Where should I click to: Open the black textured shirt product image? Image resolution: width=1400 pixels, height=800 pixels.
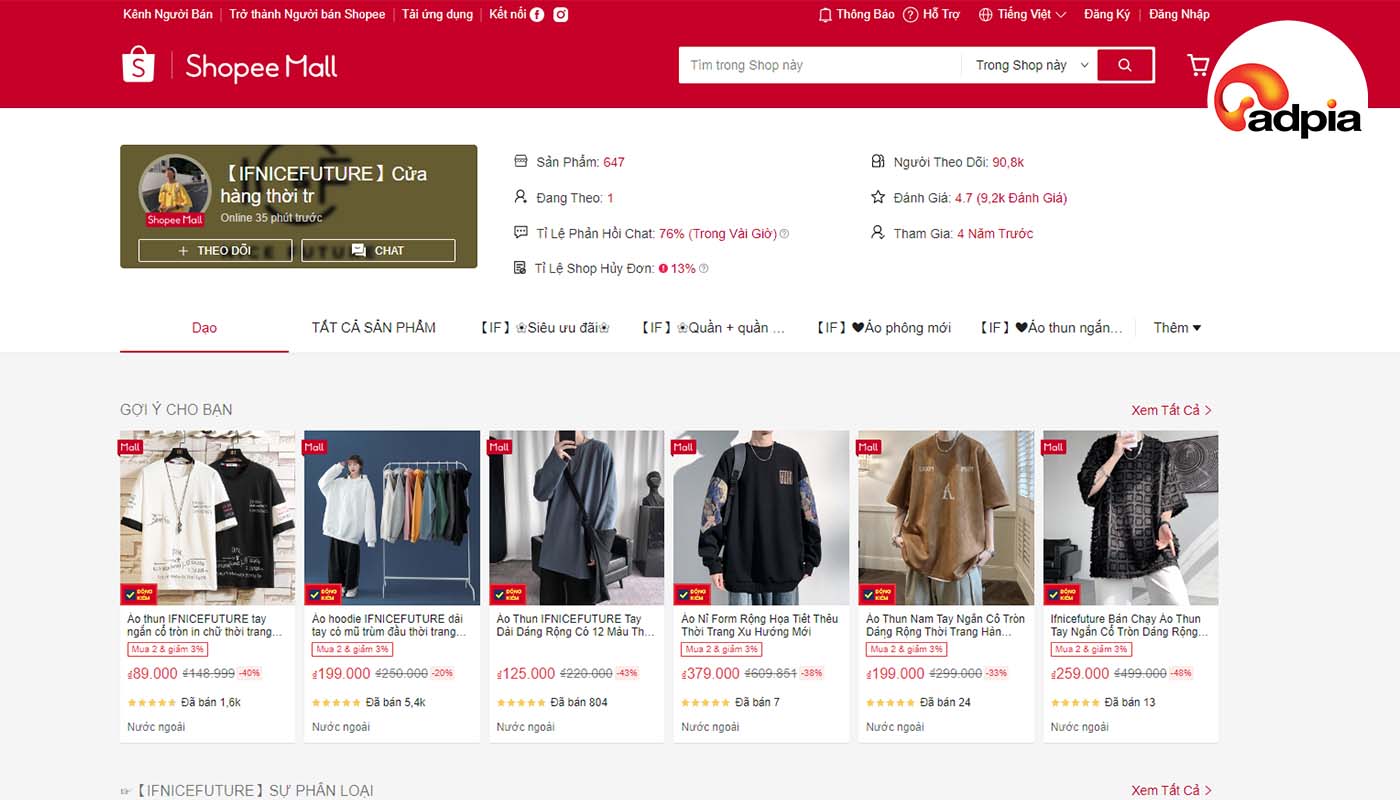(1131, 518)
